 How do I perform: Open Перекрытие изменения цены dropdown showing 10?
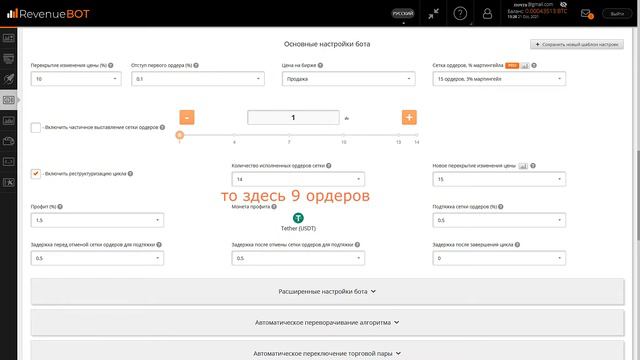(76, 79)
